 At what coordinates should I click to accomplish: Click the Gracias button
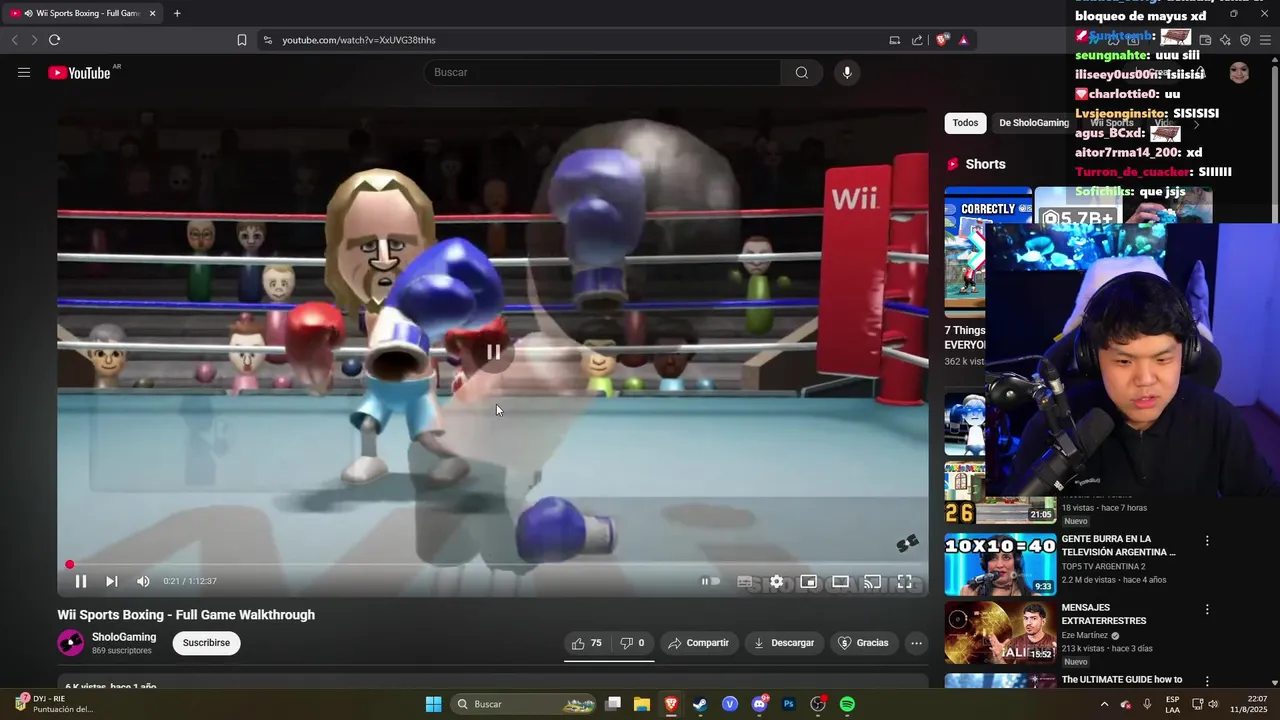863,643
